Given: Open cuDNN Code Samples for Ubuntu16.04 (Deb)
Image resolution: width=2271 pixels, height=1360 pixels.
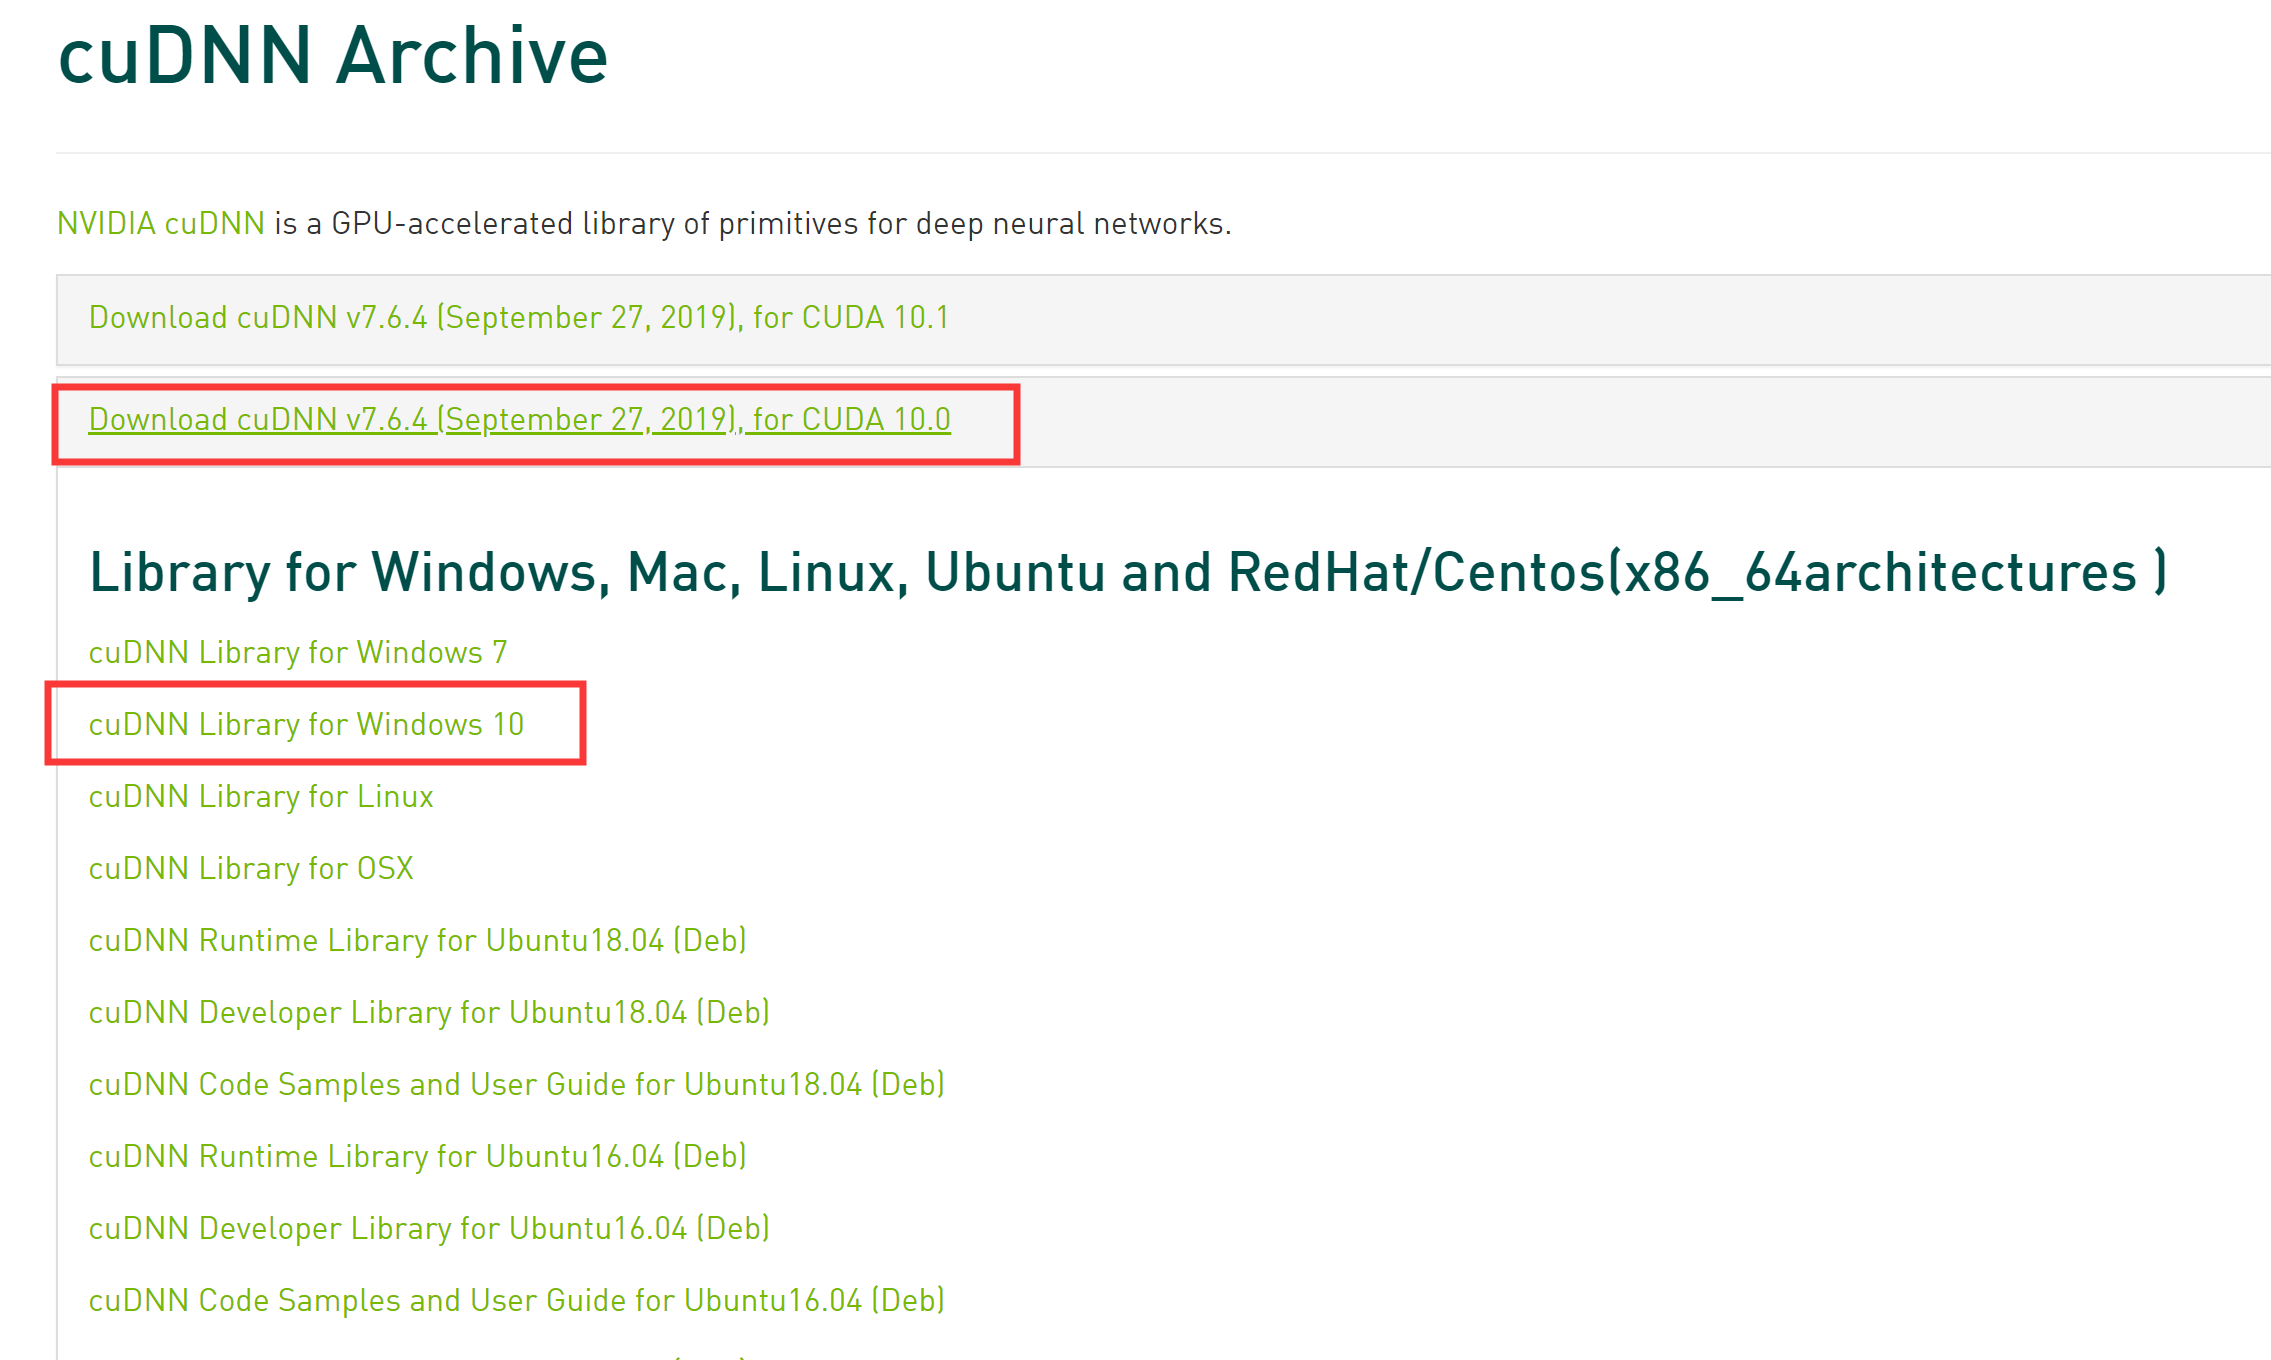Looking at the screenshot, I should tap(517, 1301).
